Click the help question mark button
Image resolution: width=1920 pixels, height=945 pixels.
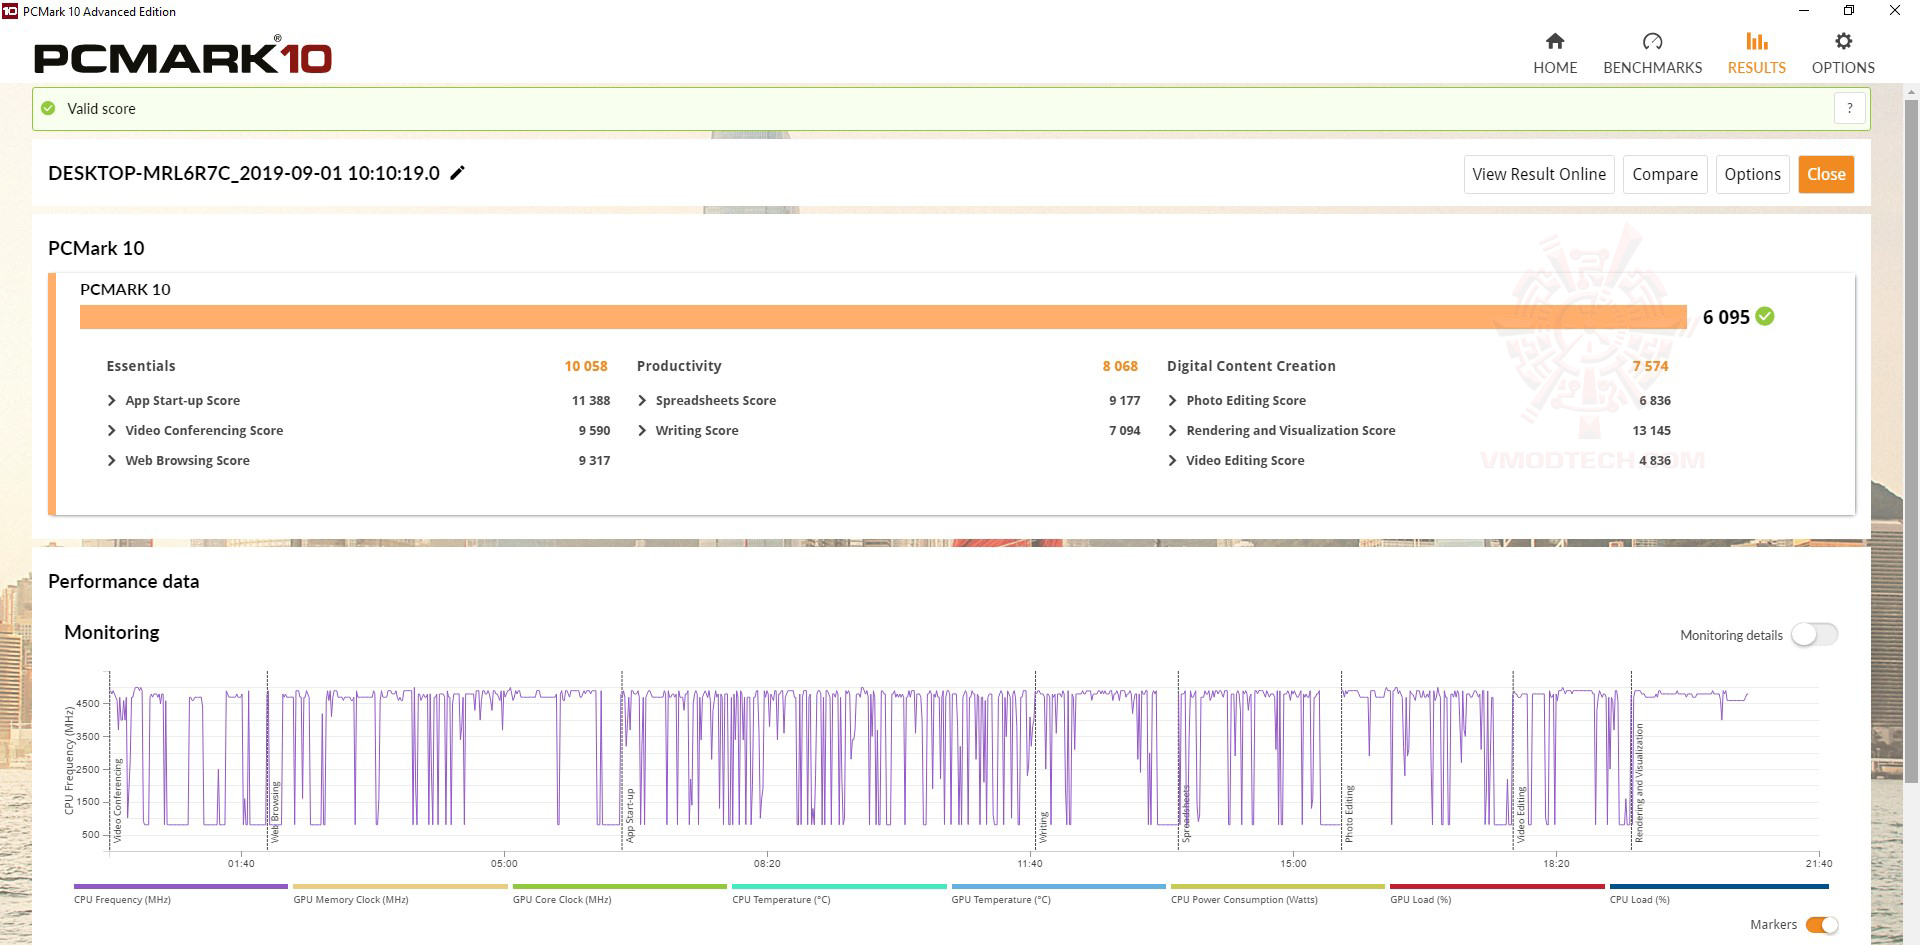pyautogui.click(x=1850, y=108)
